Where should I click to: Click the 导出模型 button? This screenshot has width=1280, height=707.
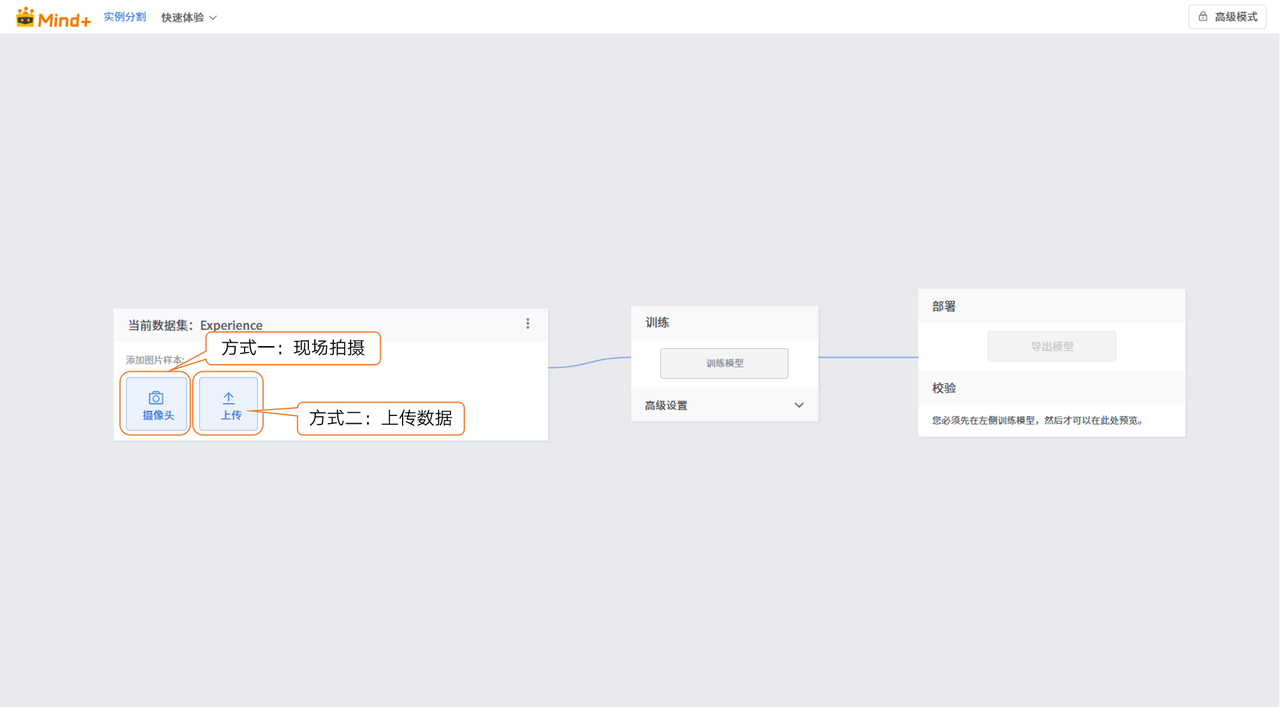tap(1051, 346)
